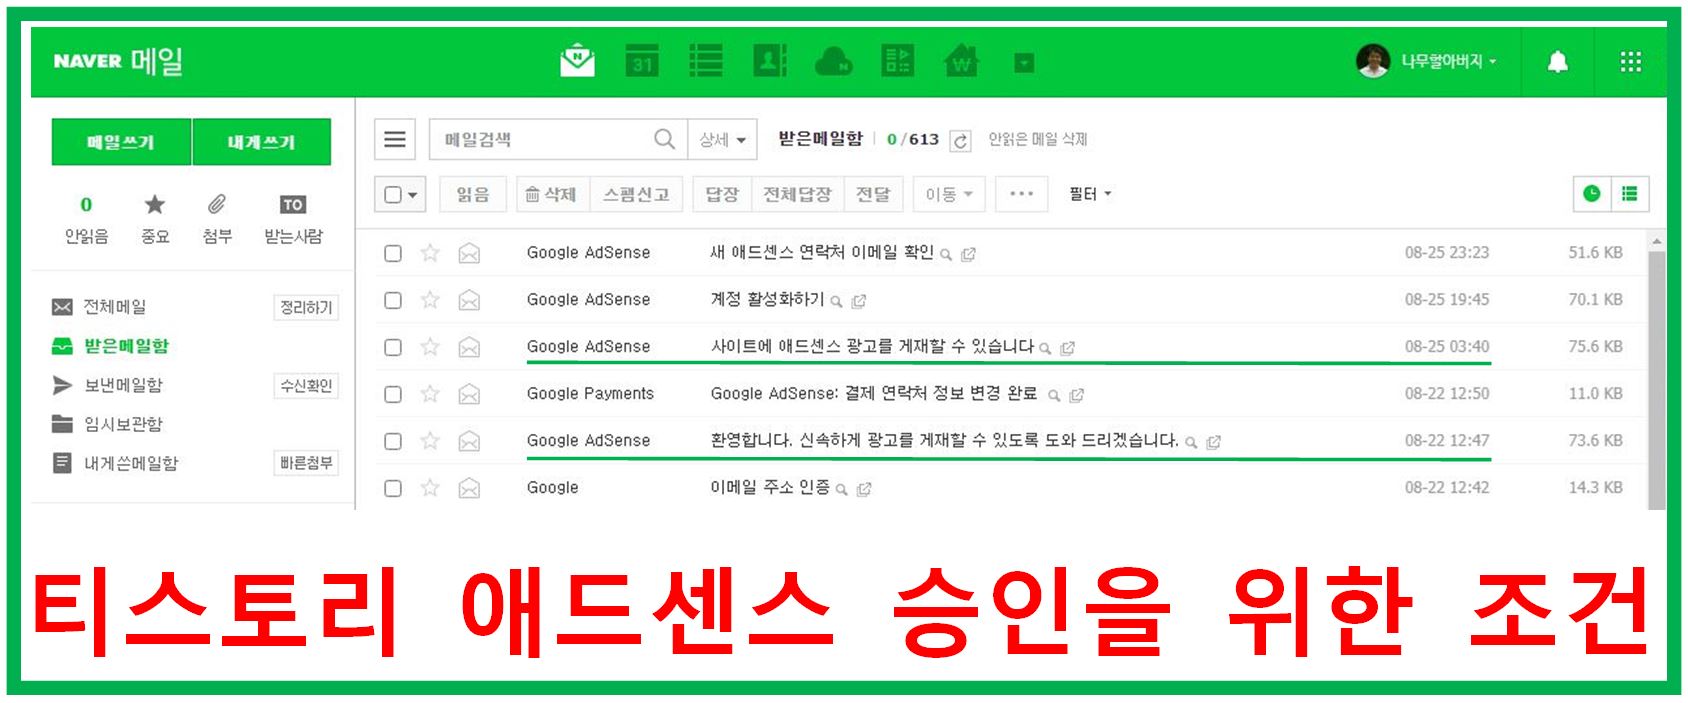Image resolution: width=1688 pixels, height=703 pixels.
Task: Filter by 첨부 paperclip icon
Action: coord(217,219)
